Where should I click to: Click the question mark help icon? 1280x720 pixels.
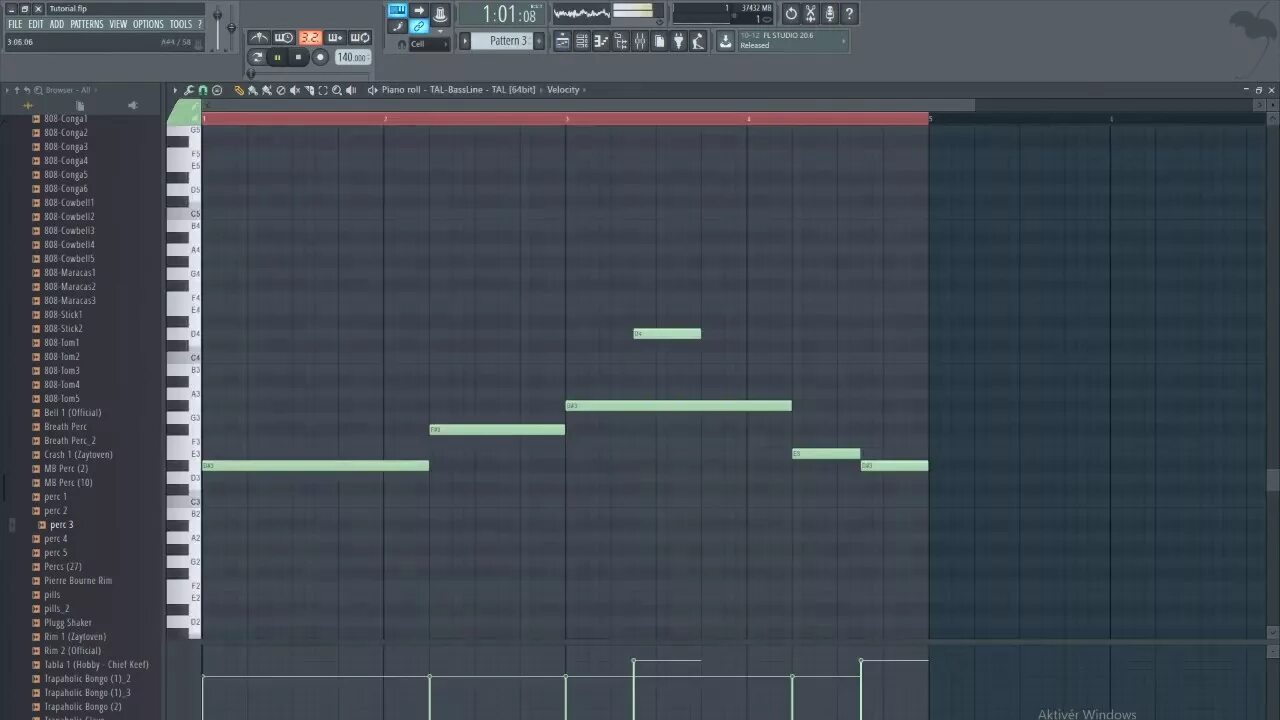pos(849,14)
